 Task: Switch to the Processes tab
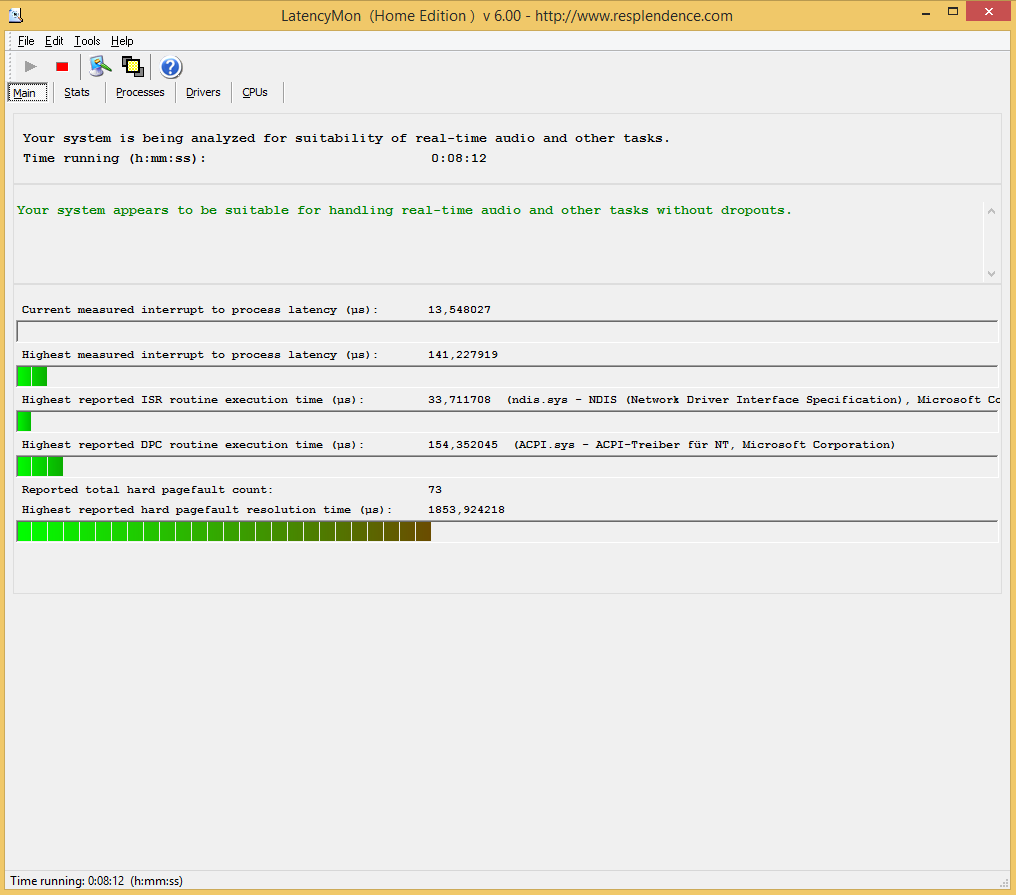tap(140, 92)
